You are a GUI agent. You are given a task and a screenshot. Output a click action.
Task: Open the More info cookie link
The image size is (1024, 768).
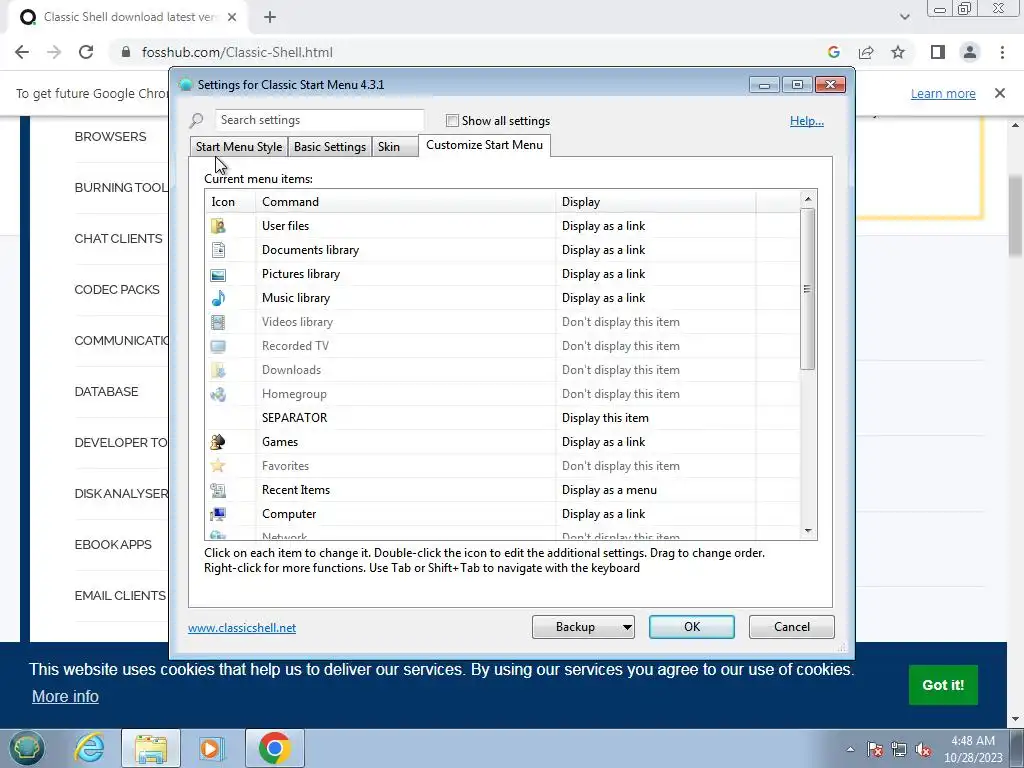click(x=65, y=696)
